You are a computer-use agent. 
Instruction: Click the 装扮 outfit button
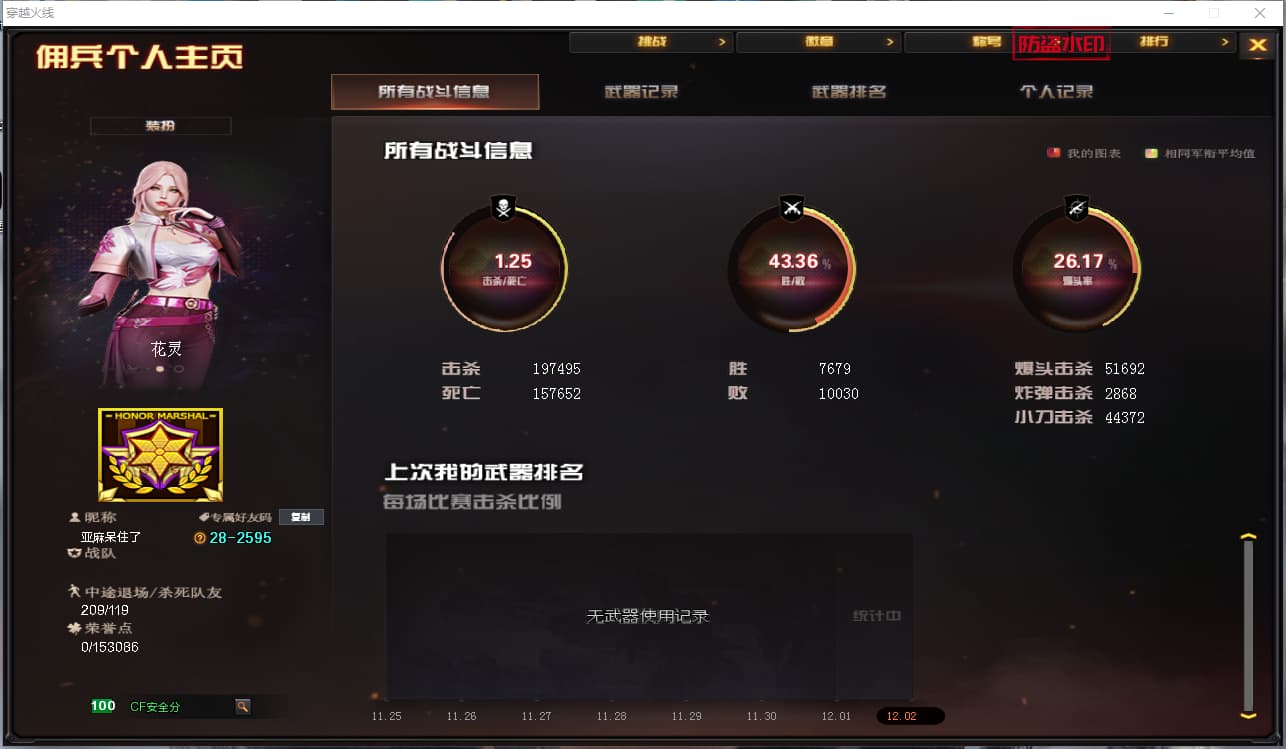coord(160,126)
